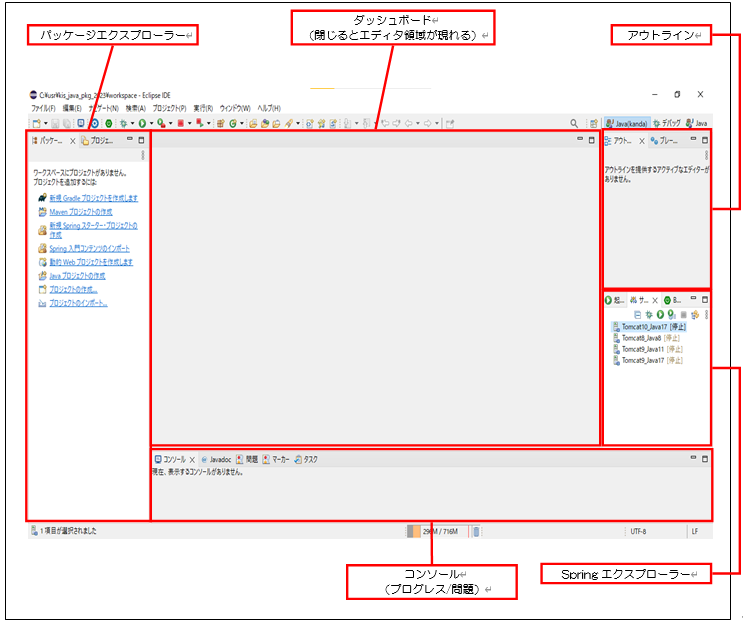Click the red Stop icon in the toolbar
This screenshot has height=624, width=743.
point(181,124)
